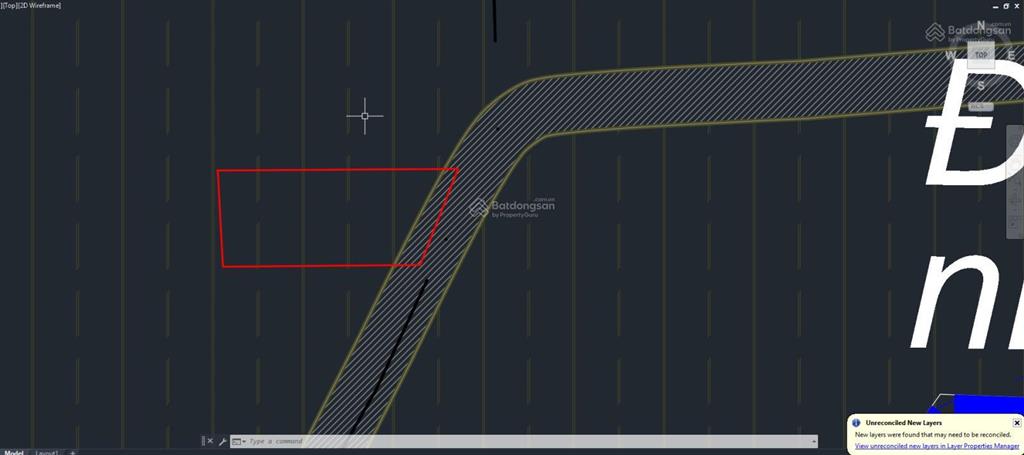The height and width of the screenshot is (455, 1024).
Task: Click the info icon in layers notification
Action: coord(856,423)
